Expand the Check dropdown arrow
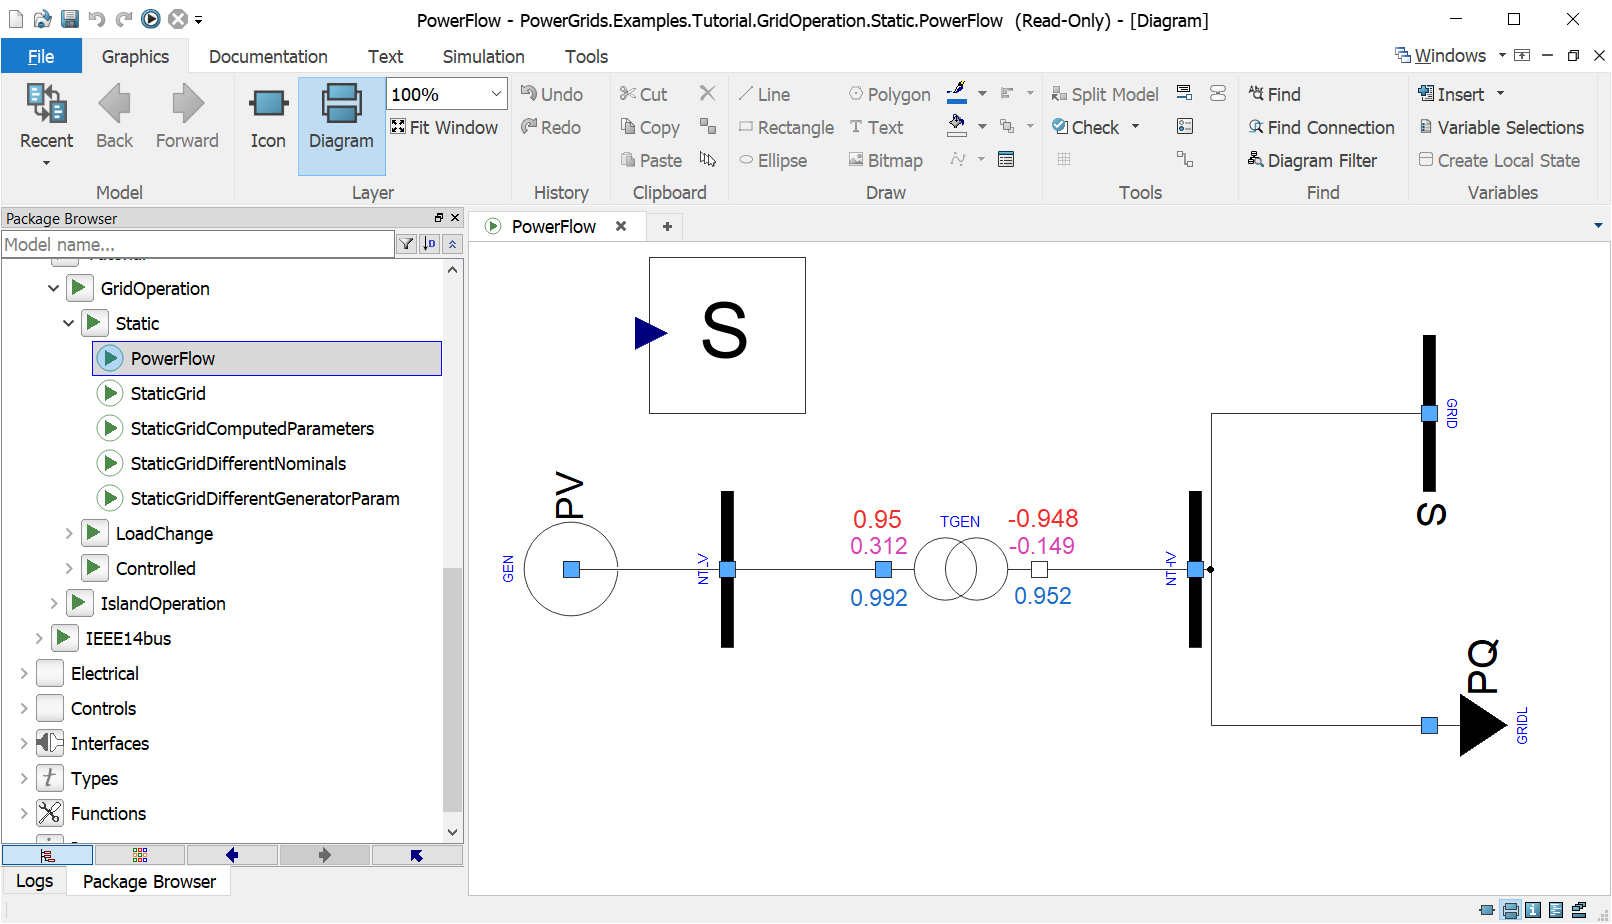Screen dimensions: 1612x924 pos(1135,127)
